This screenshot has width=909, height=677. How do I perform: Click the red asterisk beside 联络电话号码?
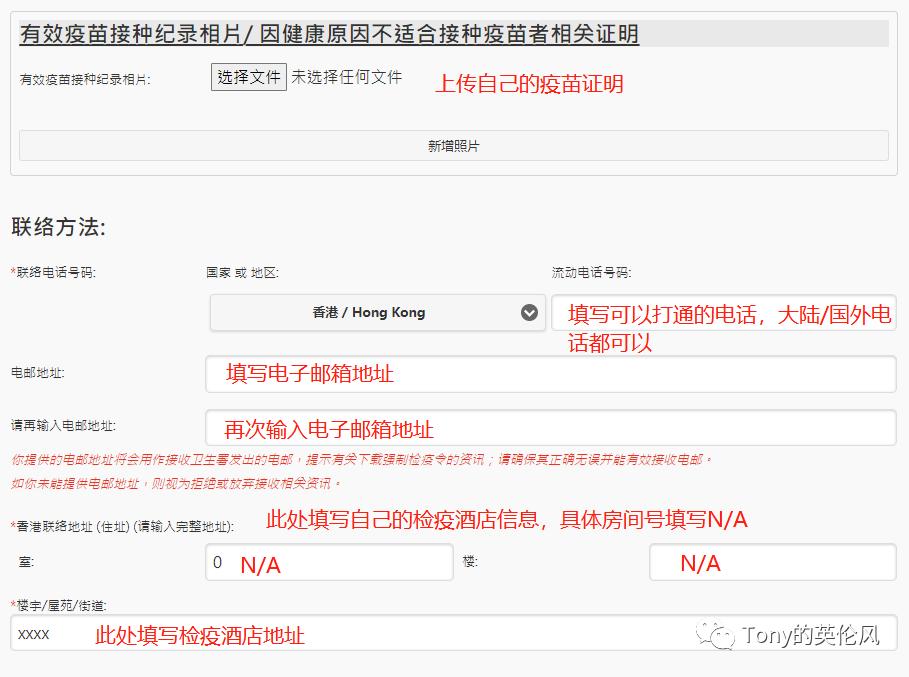(x=13, y=269)
